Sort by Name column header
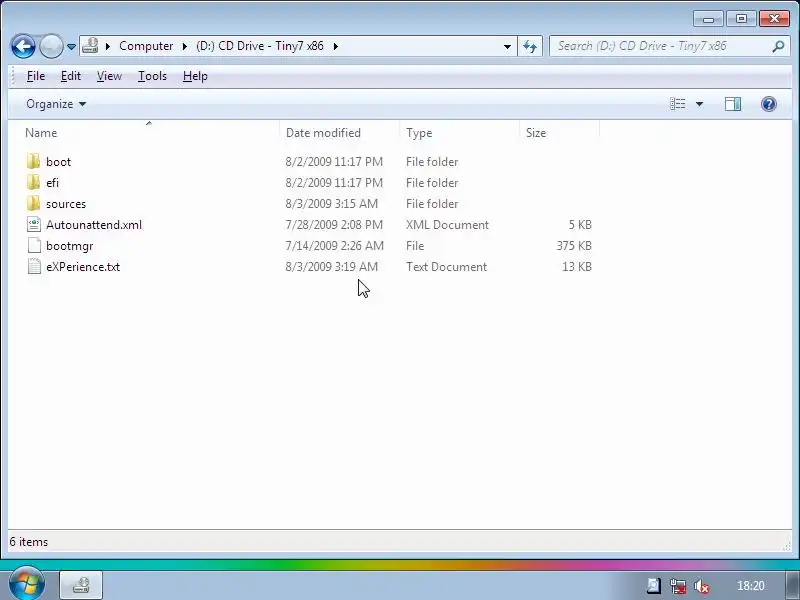800x600 pixels. click(148, 133)
